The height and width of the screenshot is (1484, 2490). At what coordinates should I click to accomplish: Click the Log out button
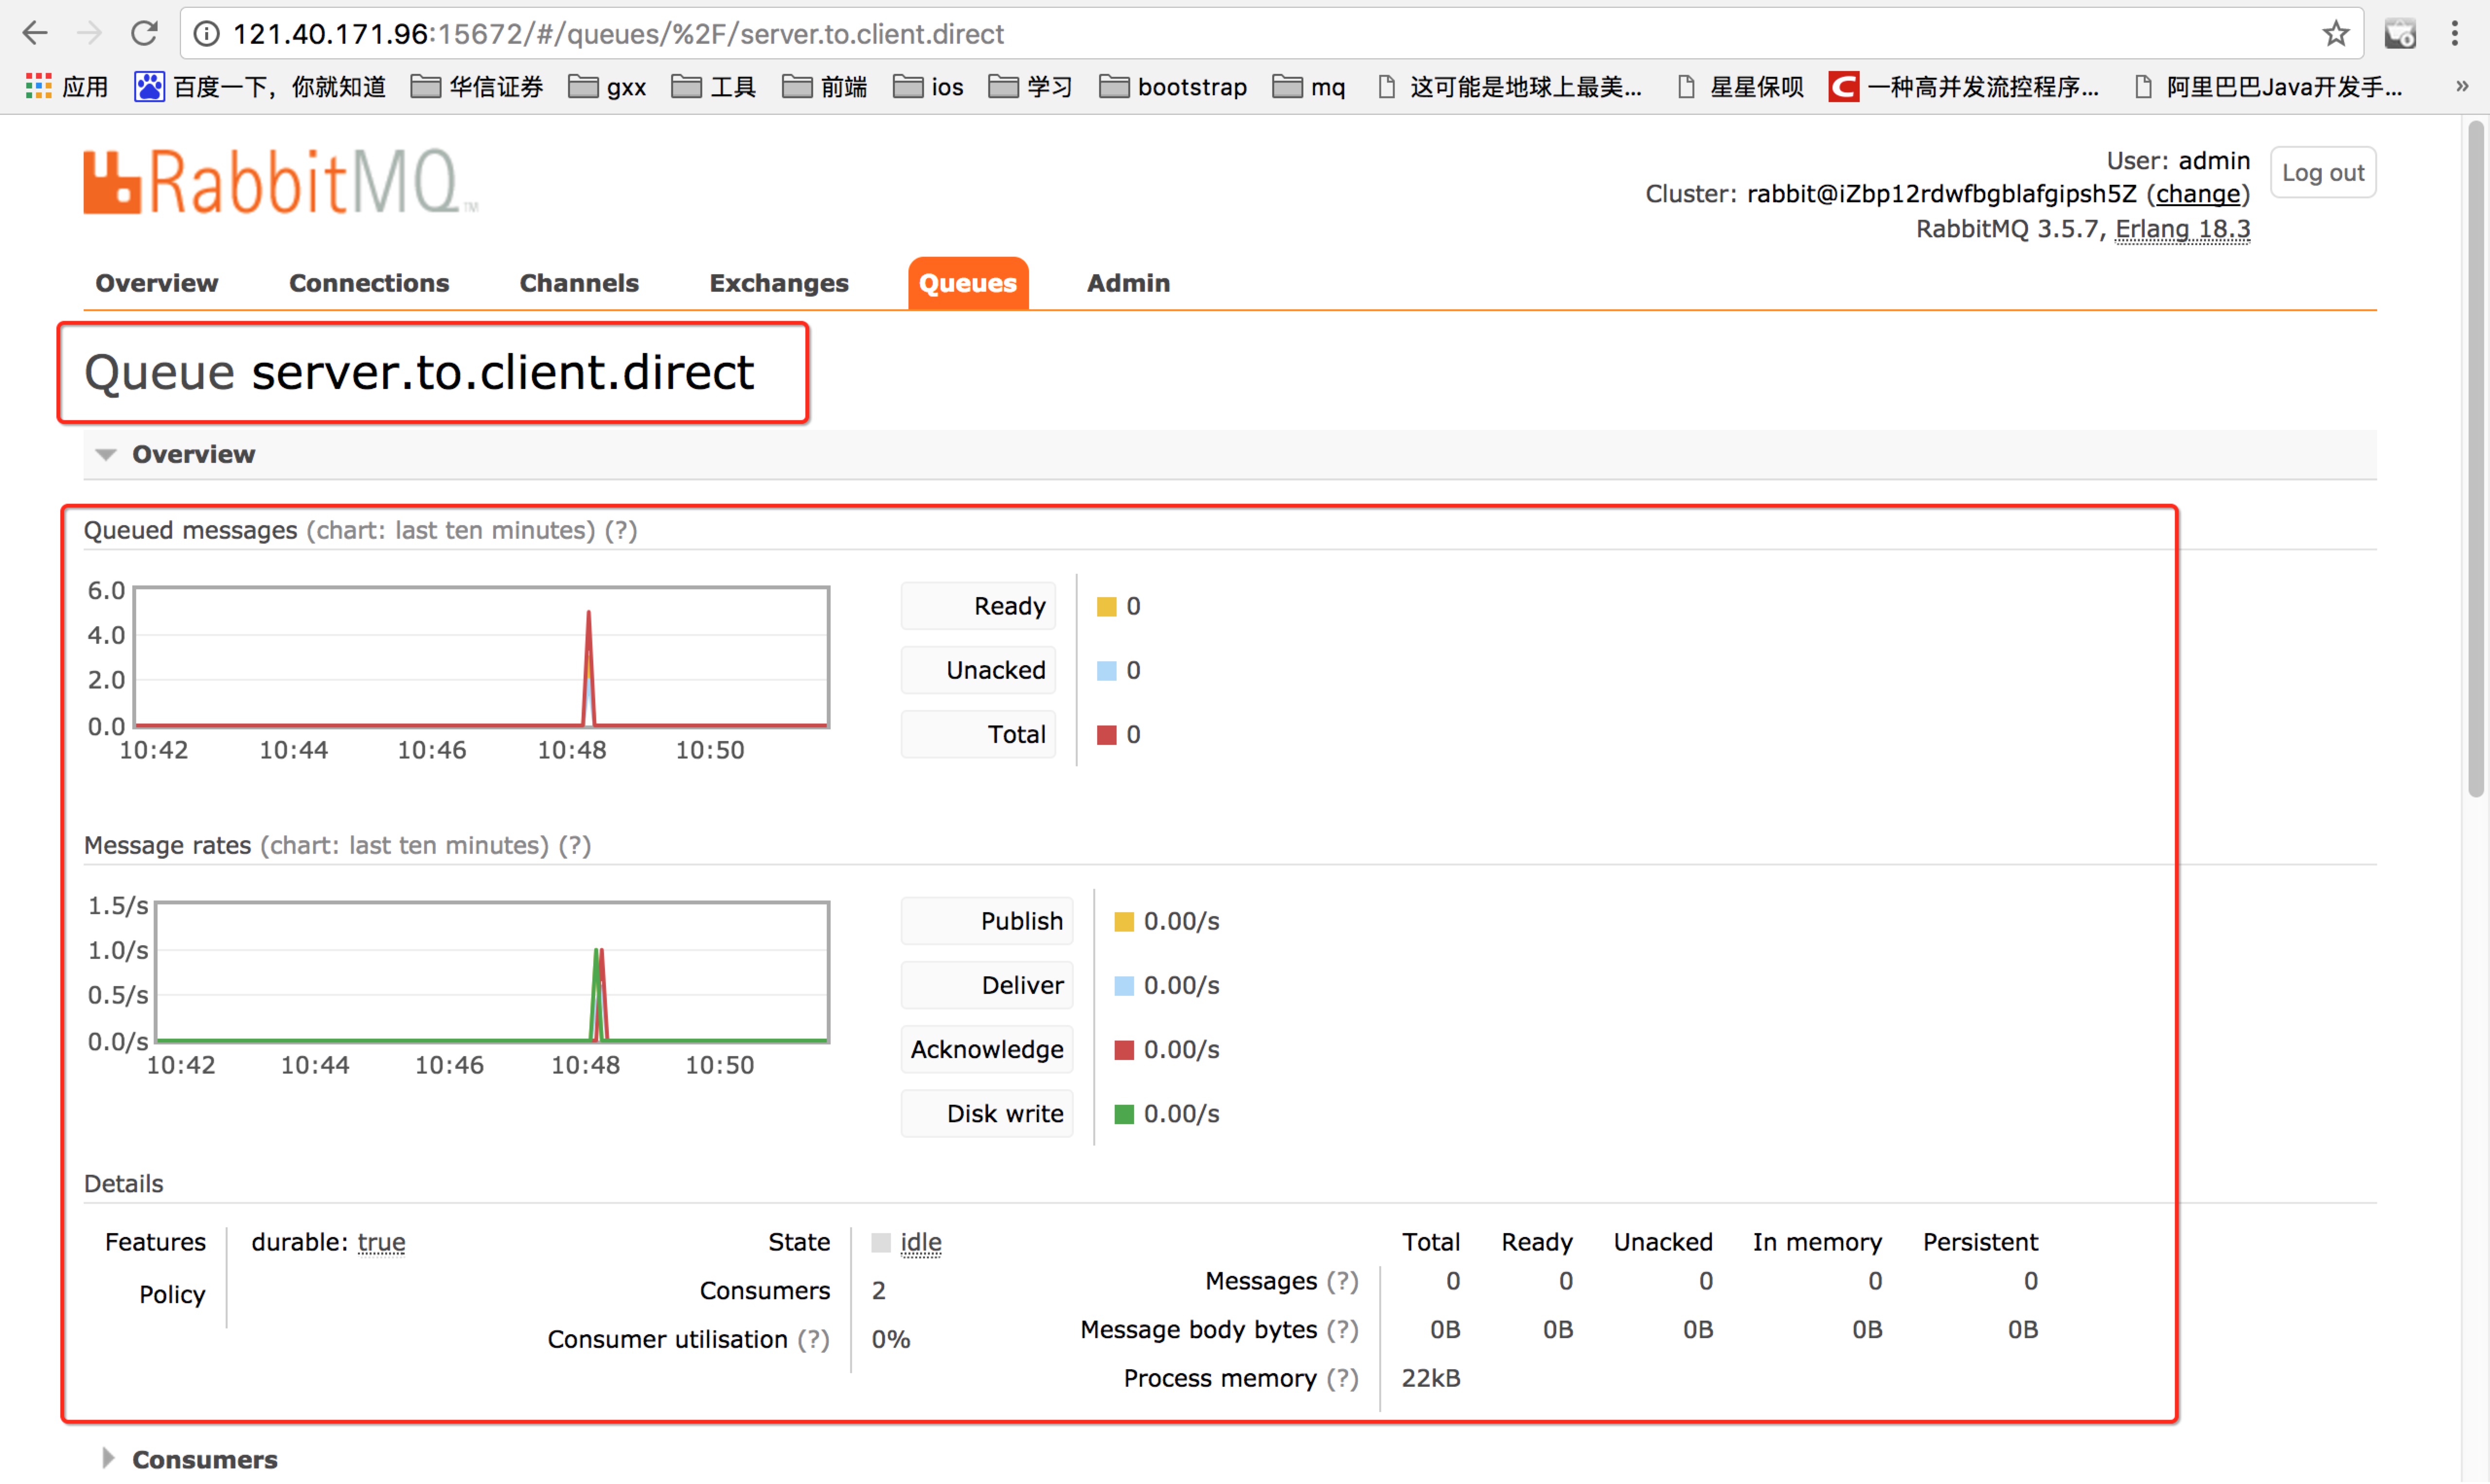(2322, 172)
